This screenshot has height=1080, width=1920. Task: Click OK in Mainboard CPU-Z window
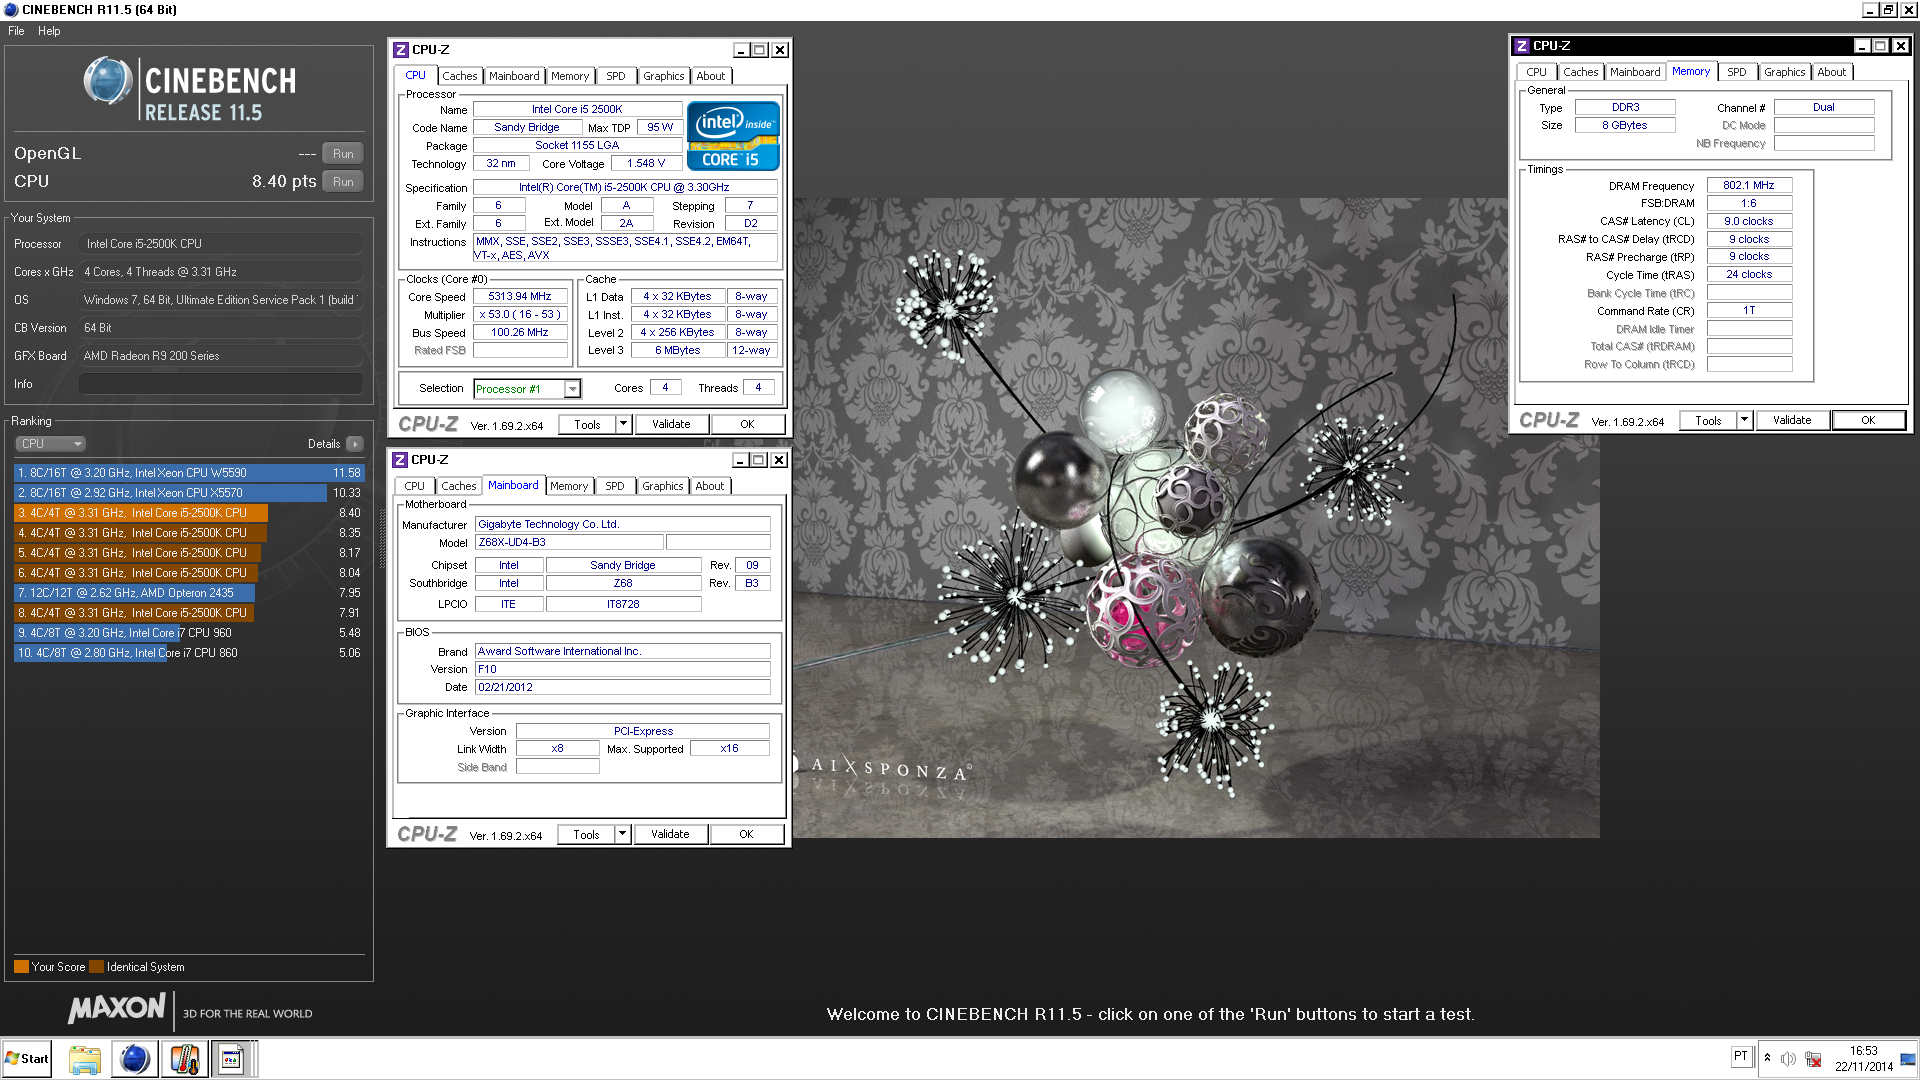[746, 835]
